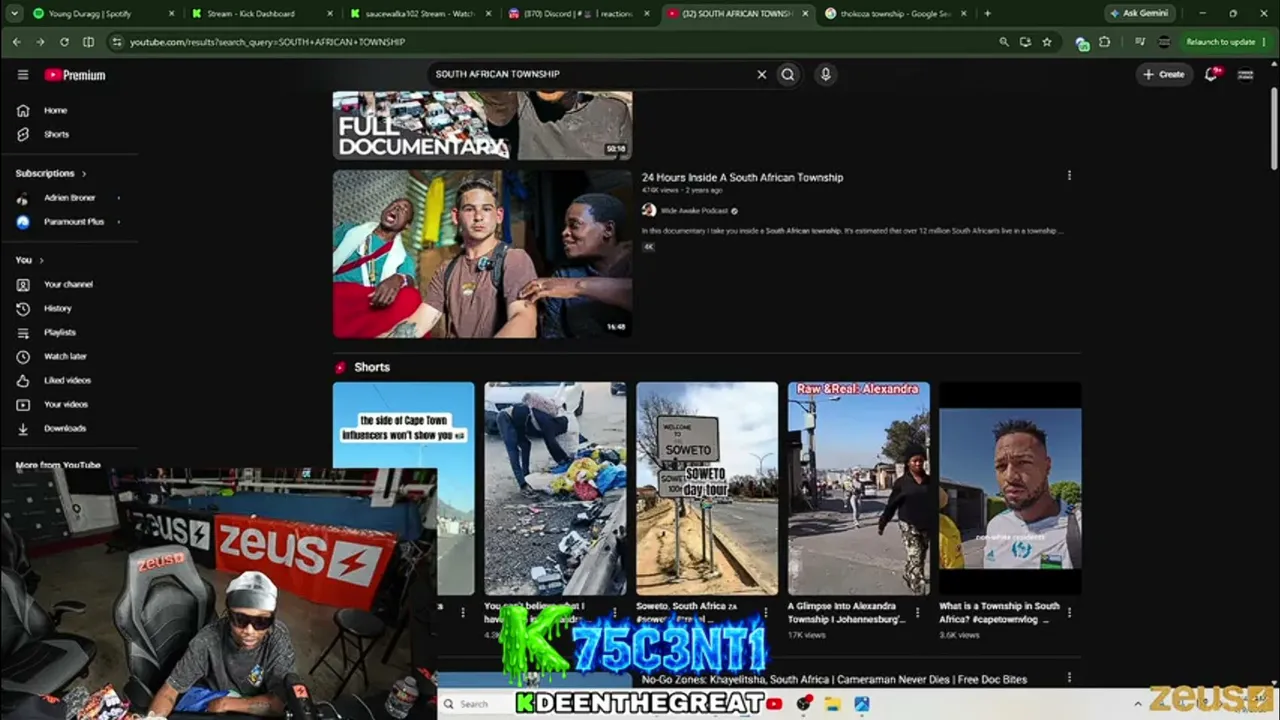The width and height of the screenshot is (1280, 720).
Task: Open the Watch later sidebar item
Action: tap(65, 356)
